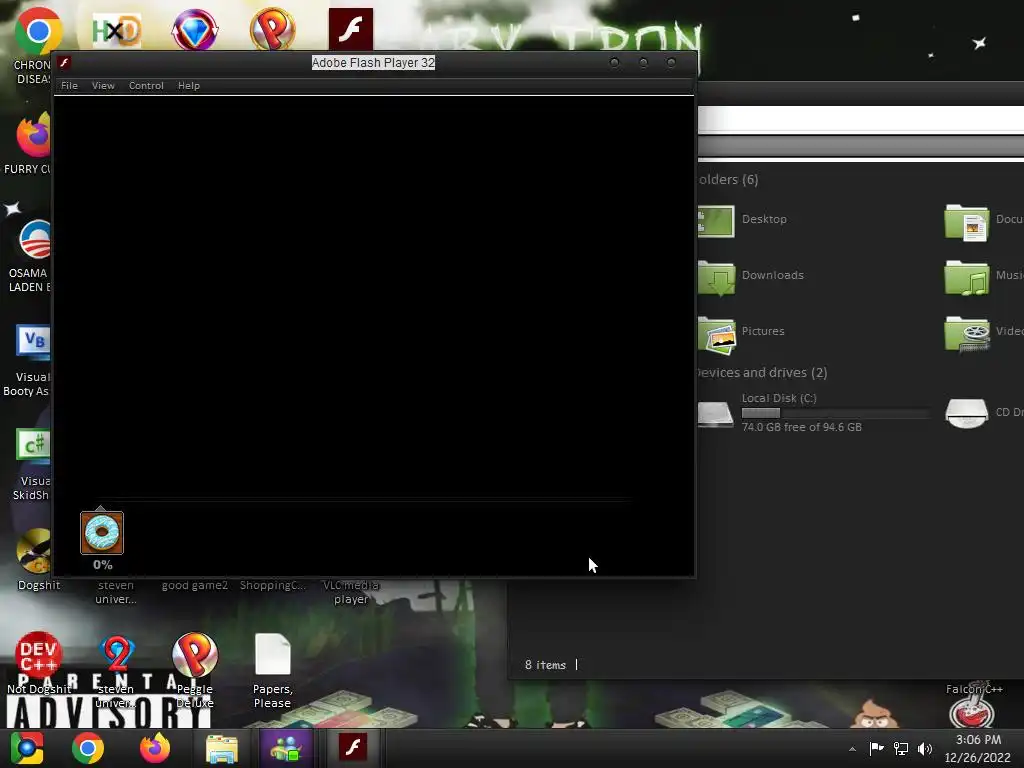1024x768 pixels.
Task: Open the View menu in Flash Player
Action: 103,86
